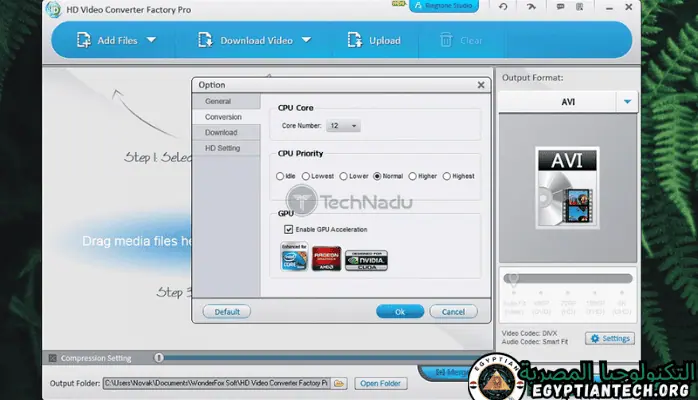
Task: Select Lowest CPU priority
Action: [x=306, y=176]
